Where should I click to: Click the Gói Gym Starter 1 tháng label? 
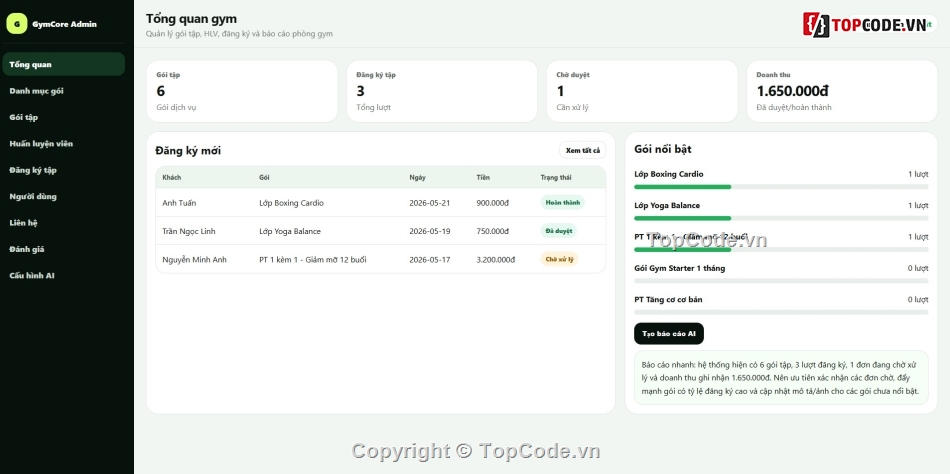[x=679, y=268]
